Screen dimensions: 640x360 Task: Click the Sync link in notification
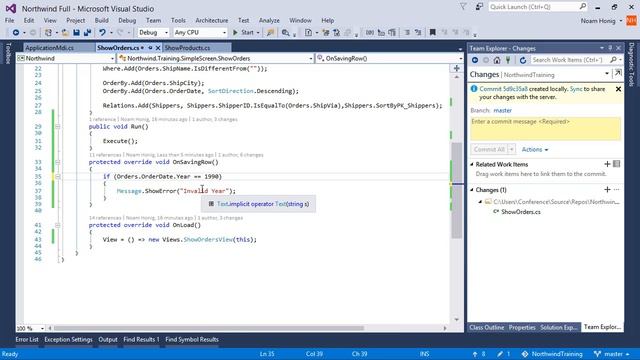tap(576, 89)
